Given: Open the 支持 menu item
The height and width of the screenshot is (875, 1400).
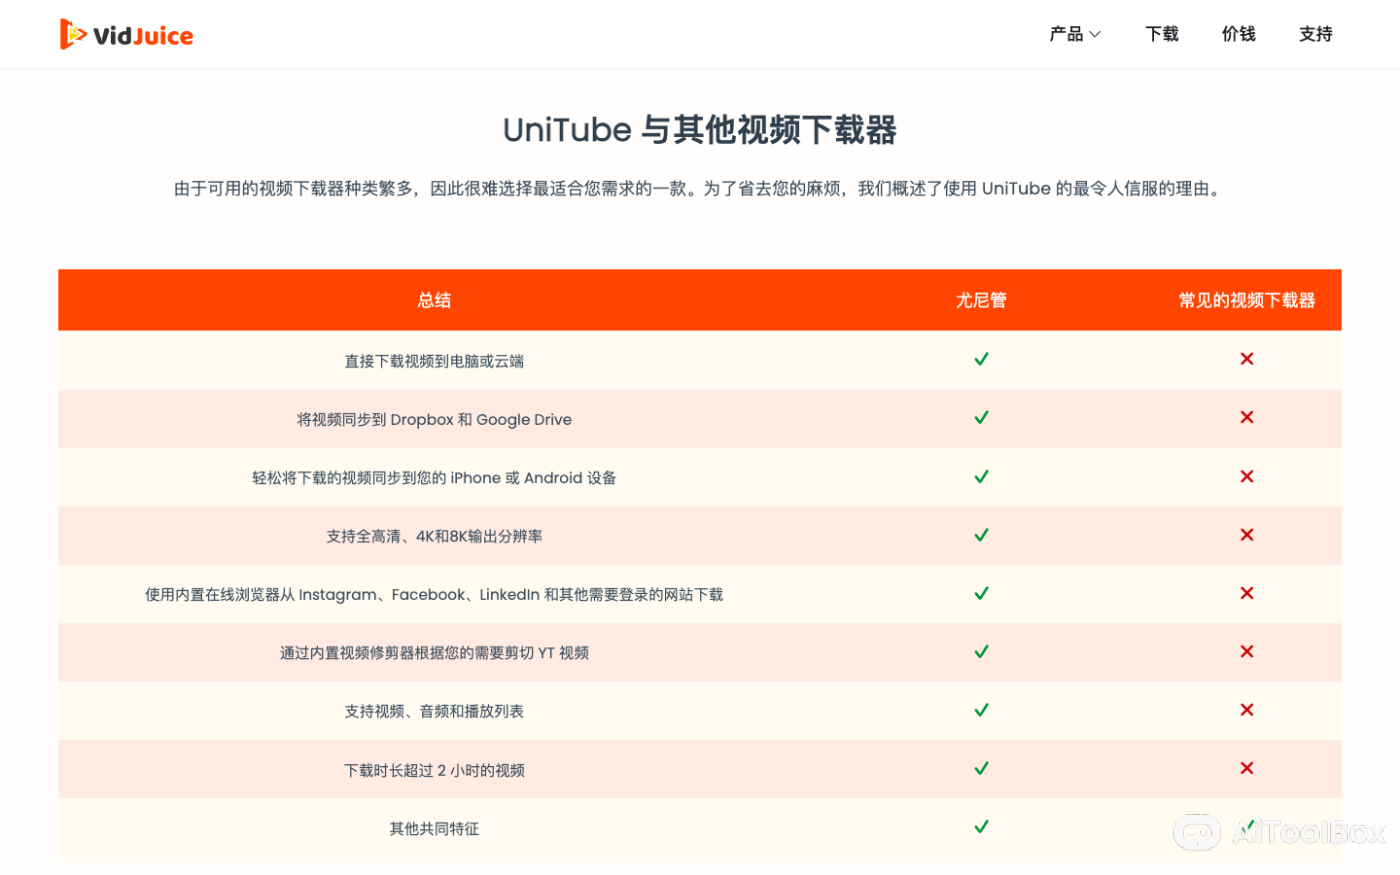Looking at the screenshot, I should (x=1315, y=33).
